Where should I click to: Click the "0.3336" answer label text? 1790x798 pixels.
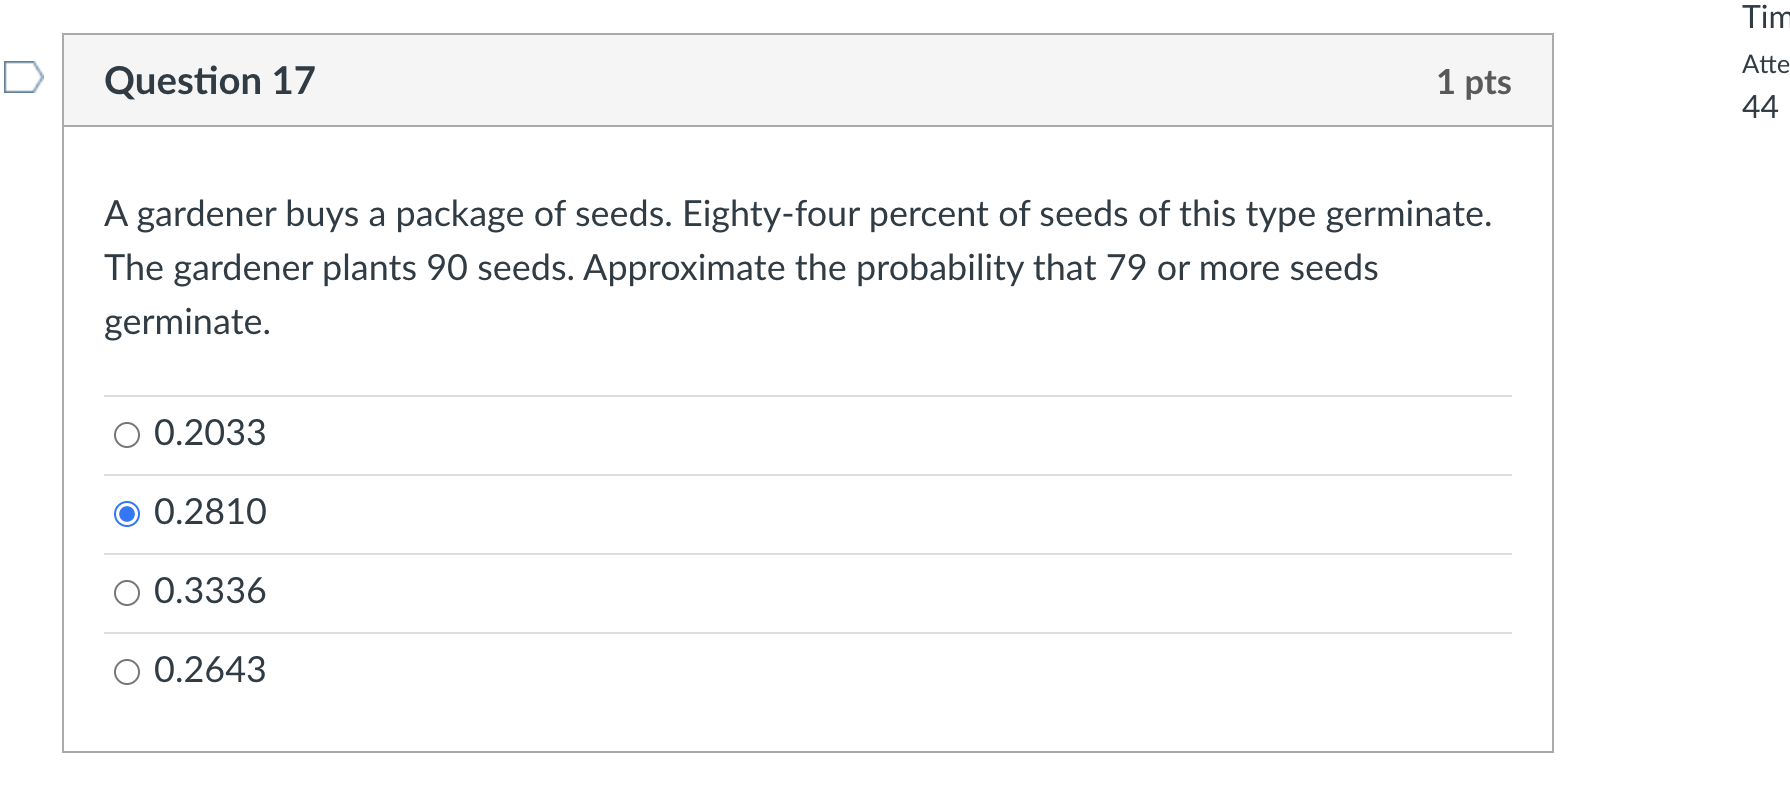(210, 591)
